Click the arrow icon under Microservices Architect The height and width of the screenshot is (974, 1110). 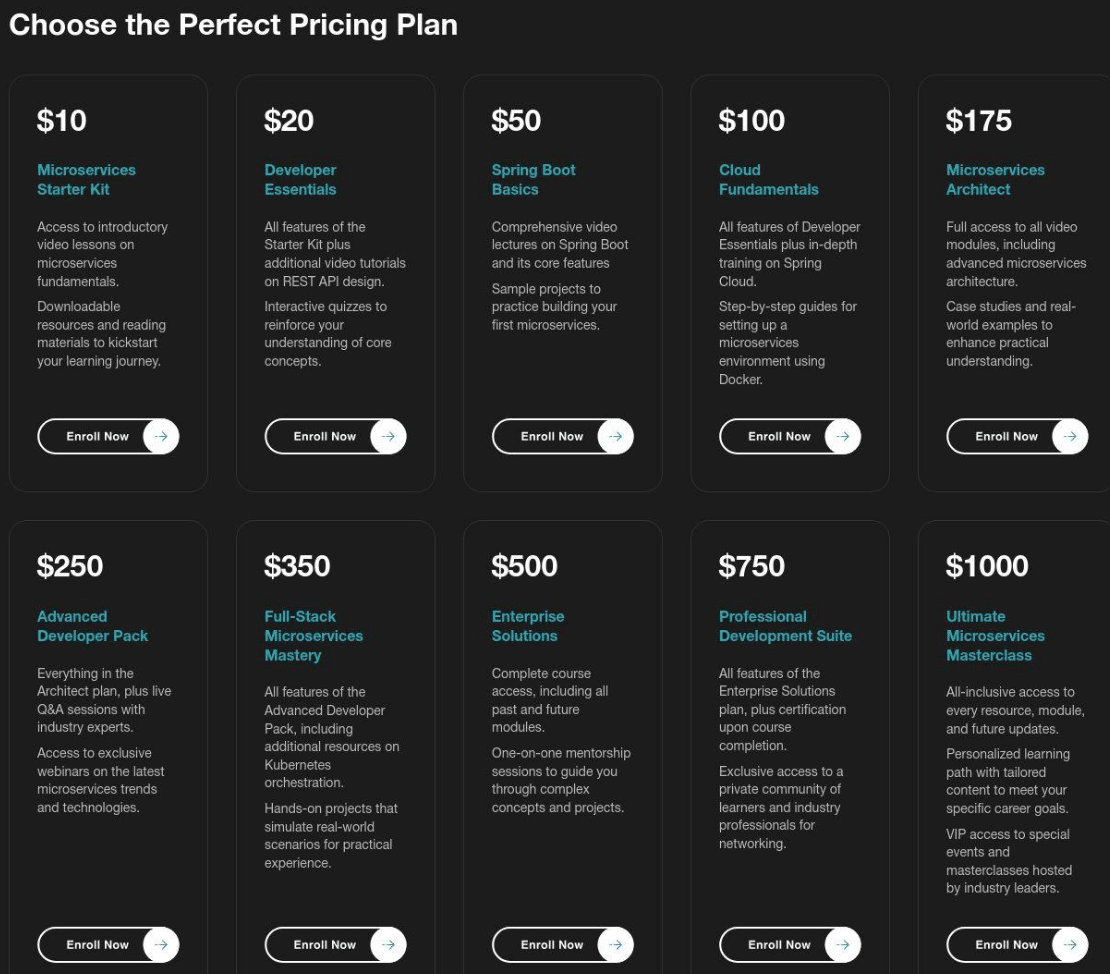(1069, 436)
